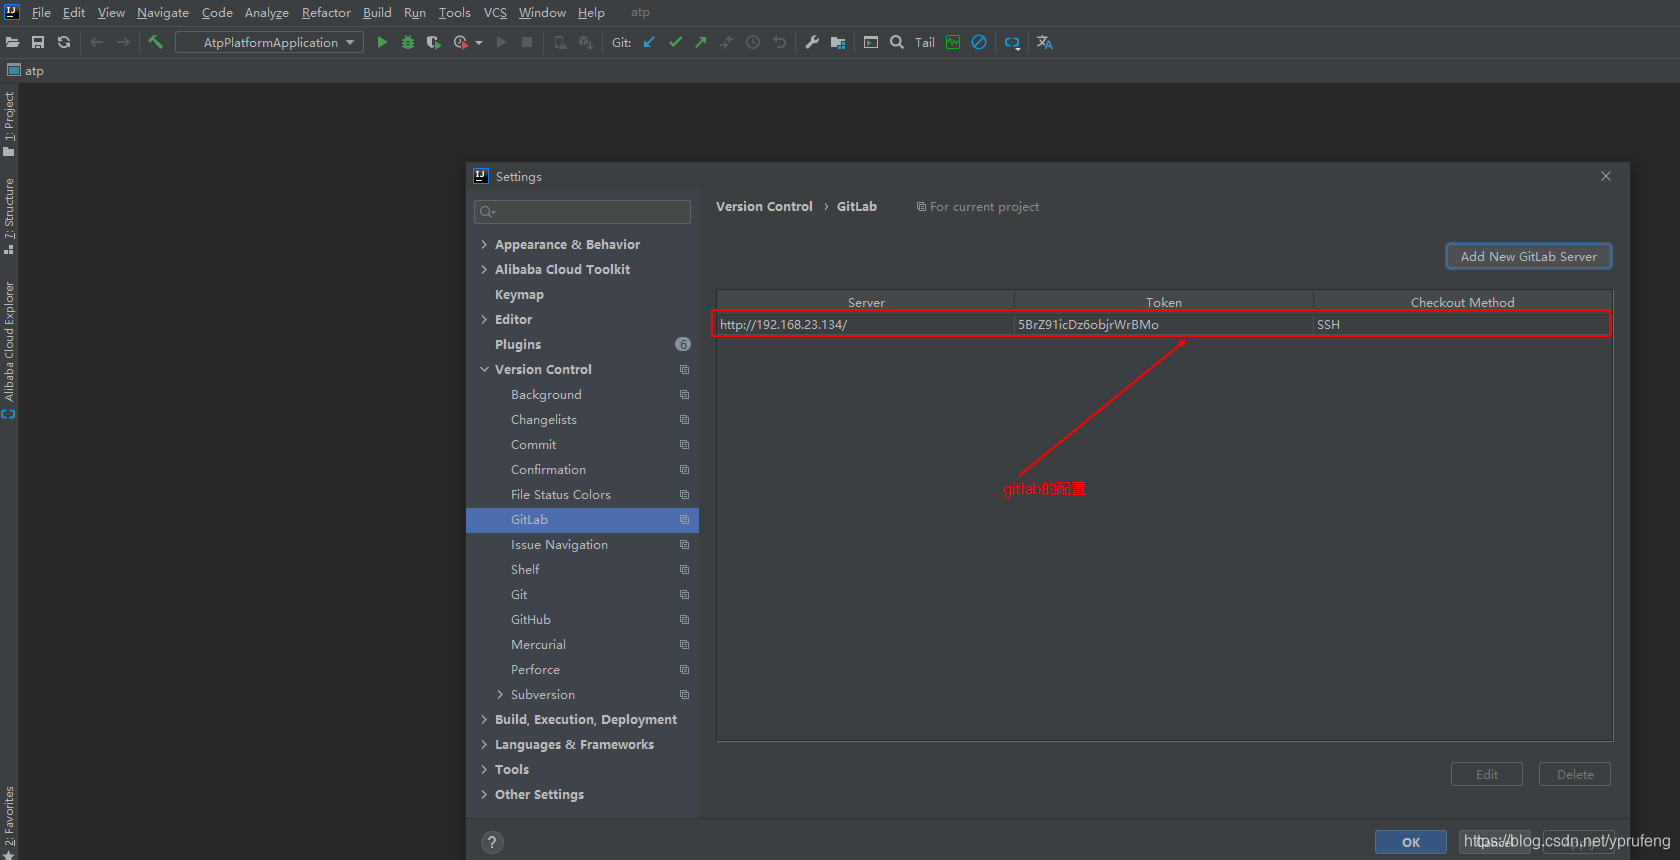Open AtpPlatformApplication run configuration dropdown
Viewport: 1680px width, 860px height.
[x=270, y=42]
